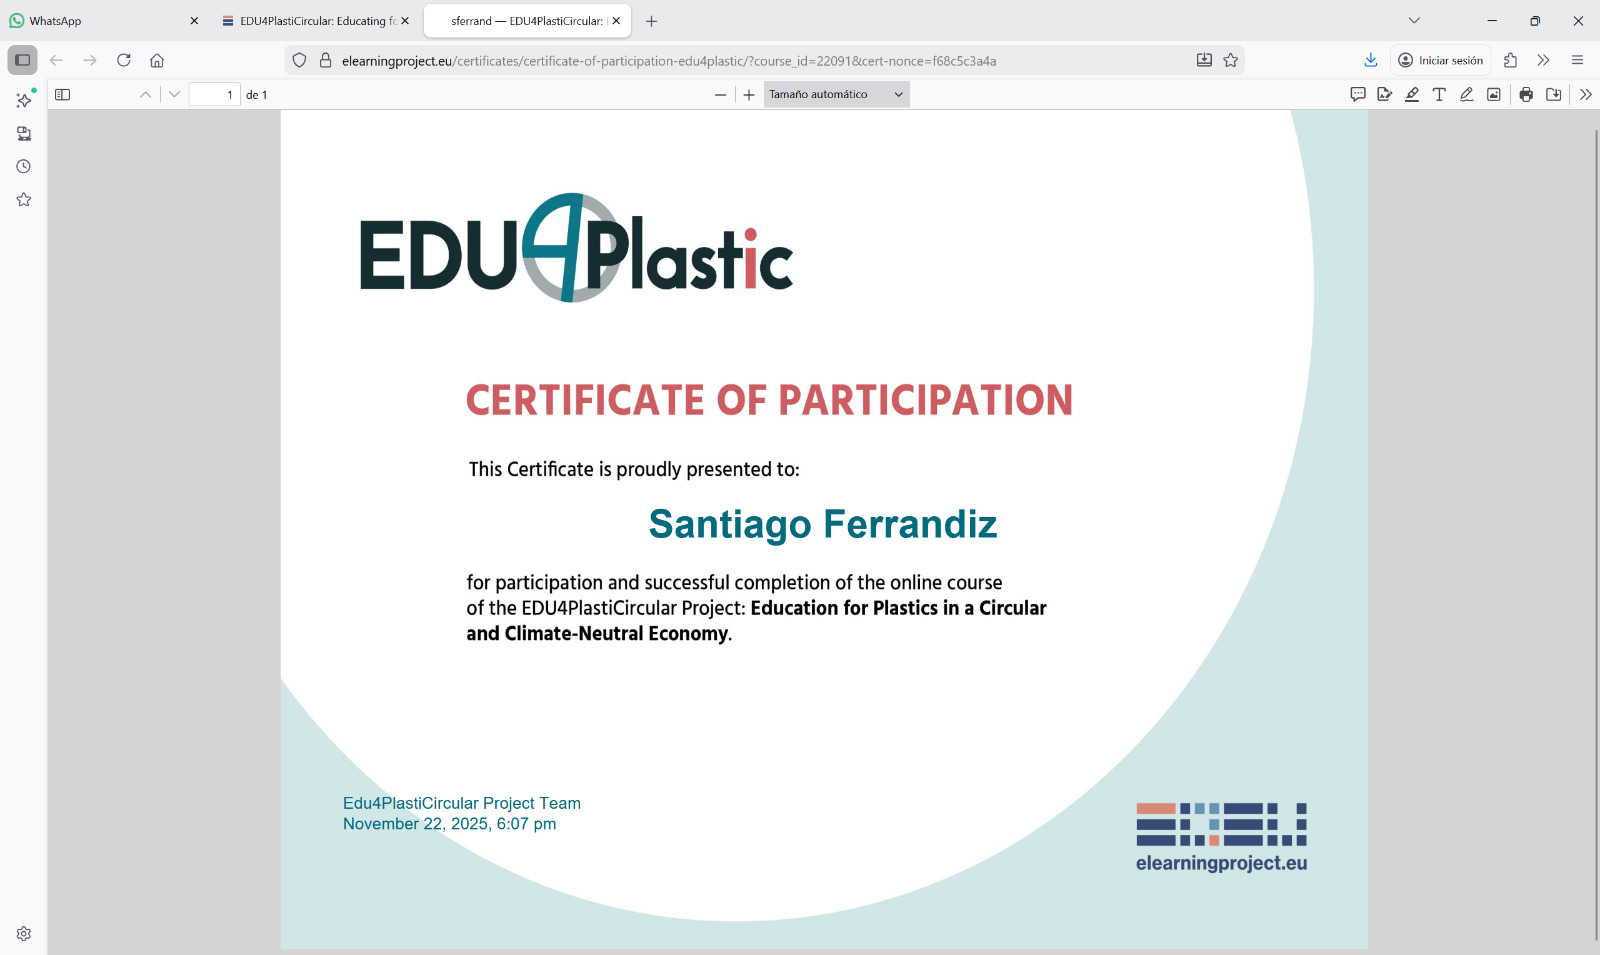Bookmark this page with the star icon
Viewport: 1600px width, 955px height.
(x=1230, y=60)
